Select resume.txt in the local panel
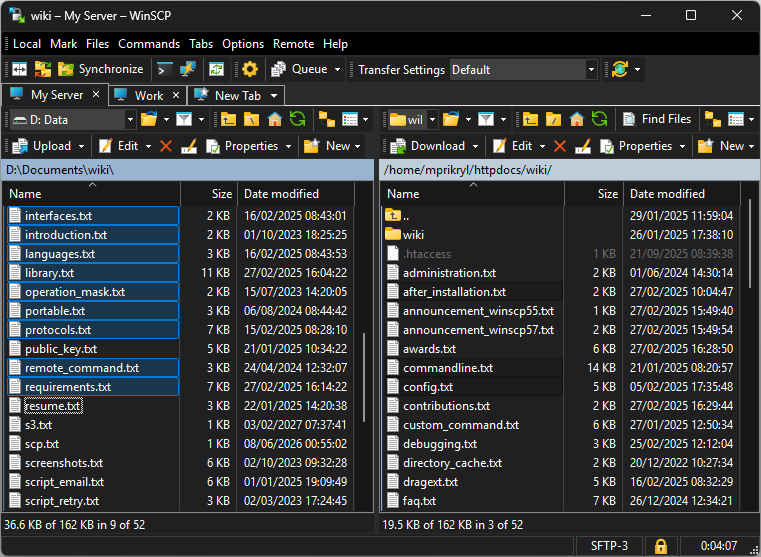Viewport: 761px width, 557px height. [53, 406]
